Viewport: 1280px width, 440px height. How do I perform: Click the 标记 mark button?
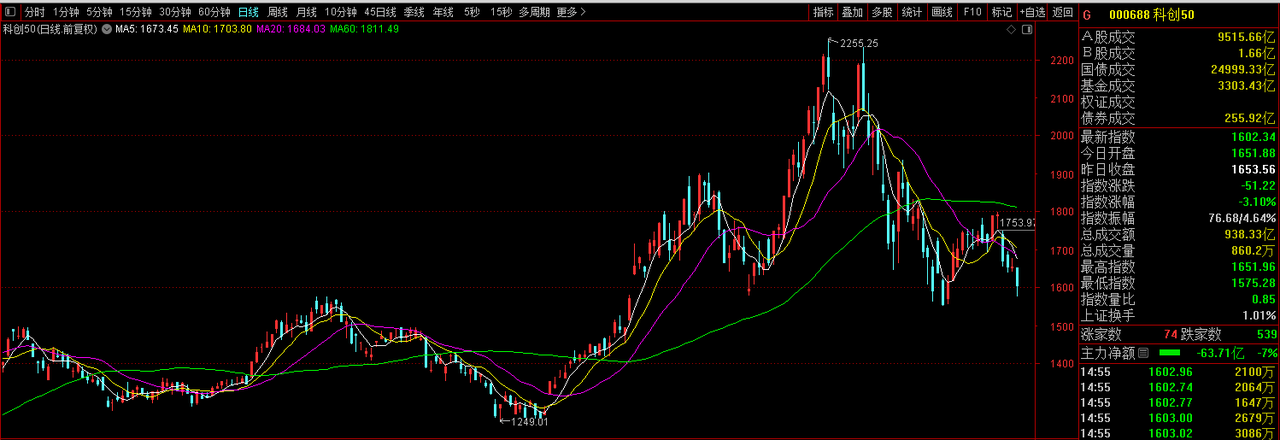pos(1002,12)
